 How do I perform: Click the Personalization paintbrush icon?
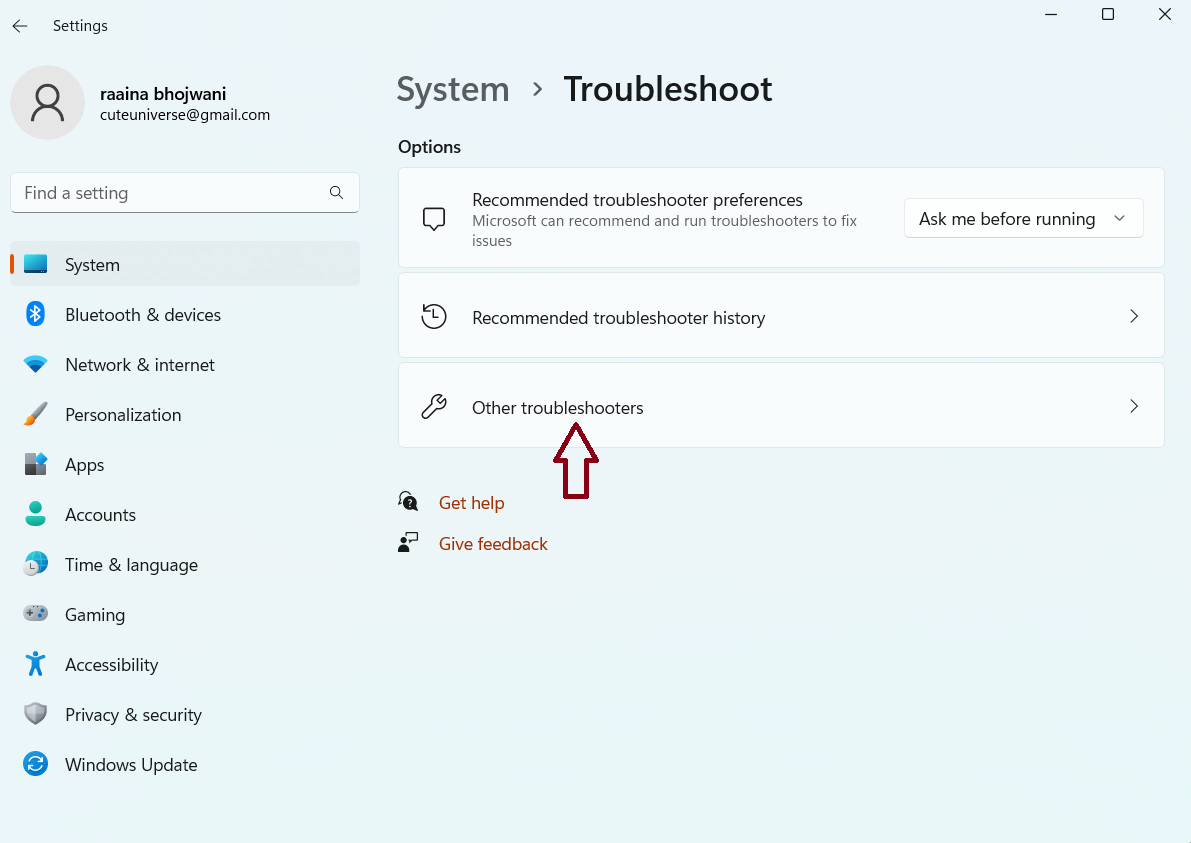coord(36,415)
